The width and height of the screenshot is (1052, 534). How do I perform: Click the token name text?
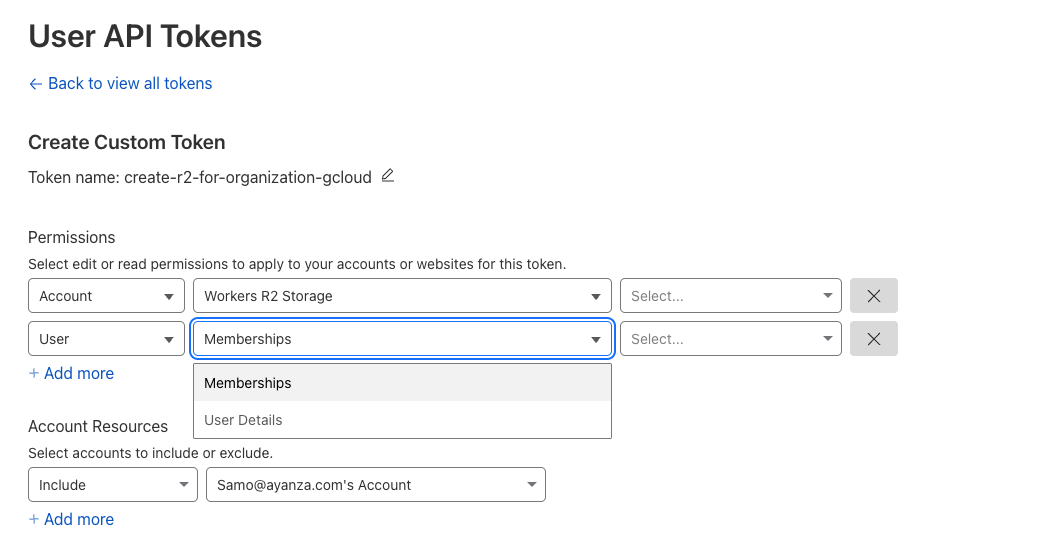point(247,177)
